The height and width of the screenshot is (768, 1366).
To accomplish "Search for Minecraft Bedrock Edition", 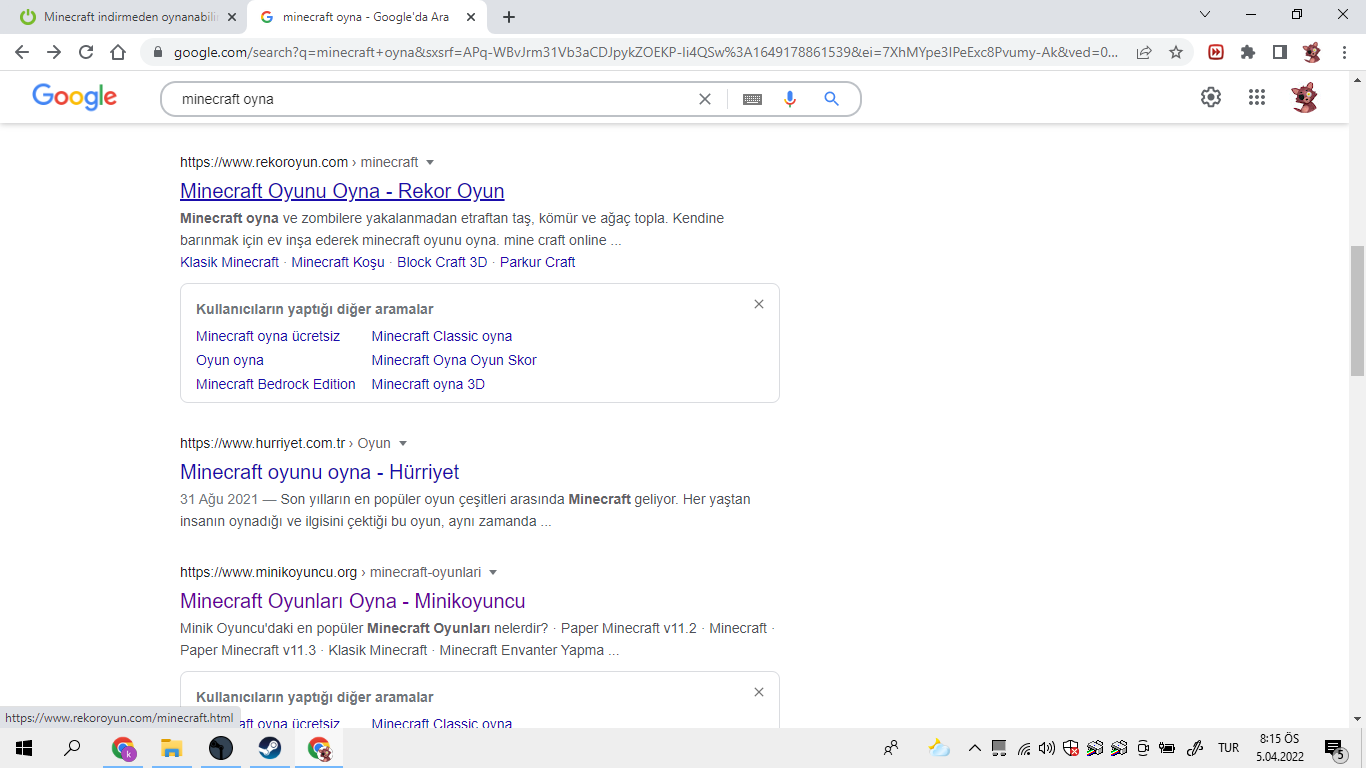I will (276, 384).
